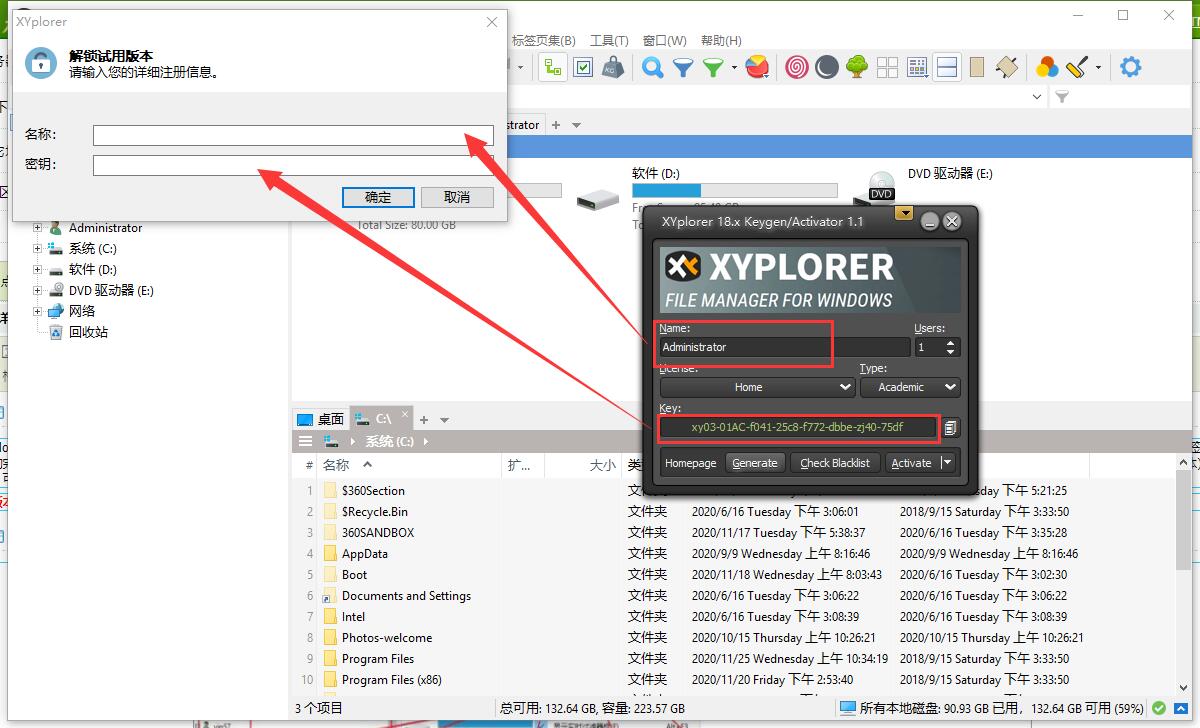Click the dark moon toolbar icon
Image resolution: width=1200 pixels, height=728 pixels.
coord(827,67)
